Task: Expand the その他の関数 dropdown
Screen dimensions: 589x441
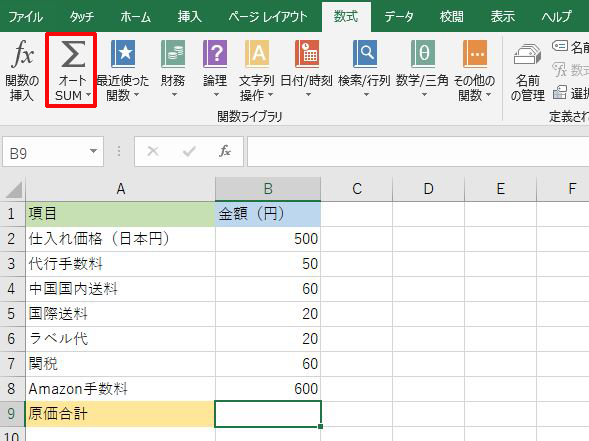Action: pyautogui.click(x=488, y=95)
